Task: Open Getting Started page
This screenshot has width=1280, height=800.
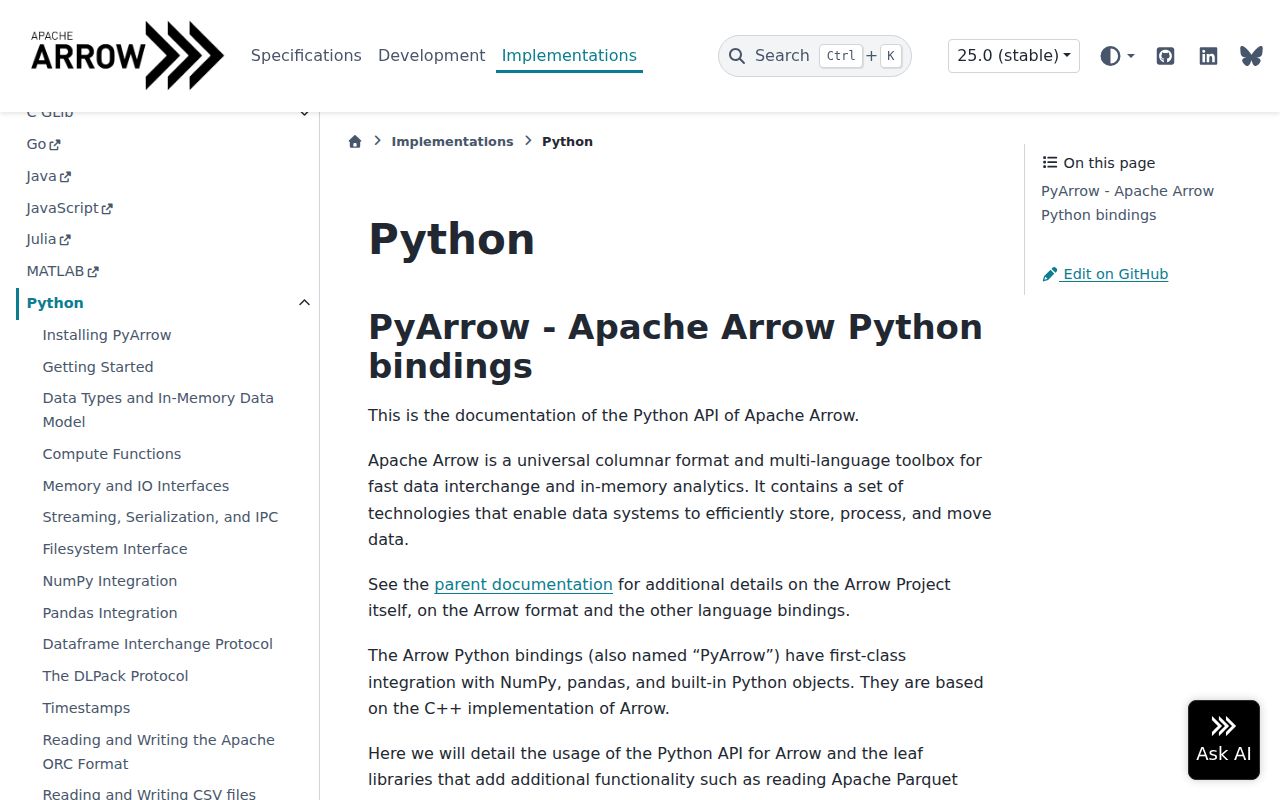Action: (x=98, y=367)
